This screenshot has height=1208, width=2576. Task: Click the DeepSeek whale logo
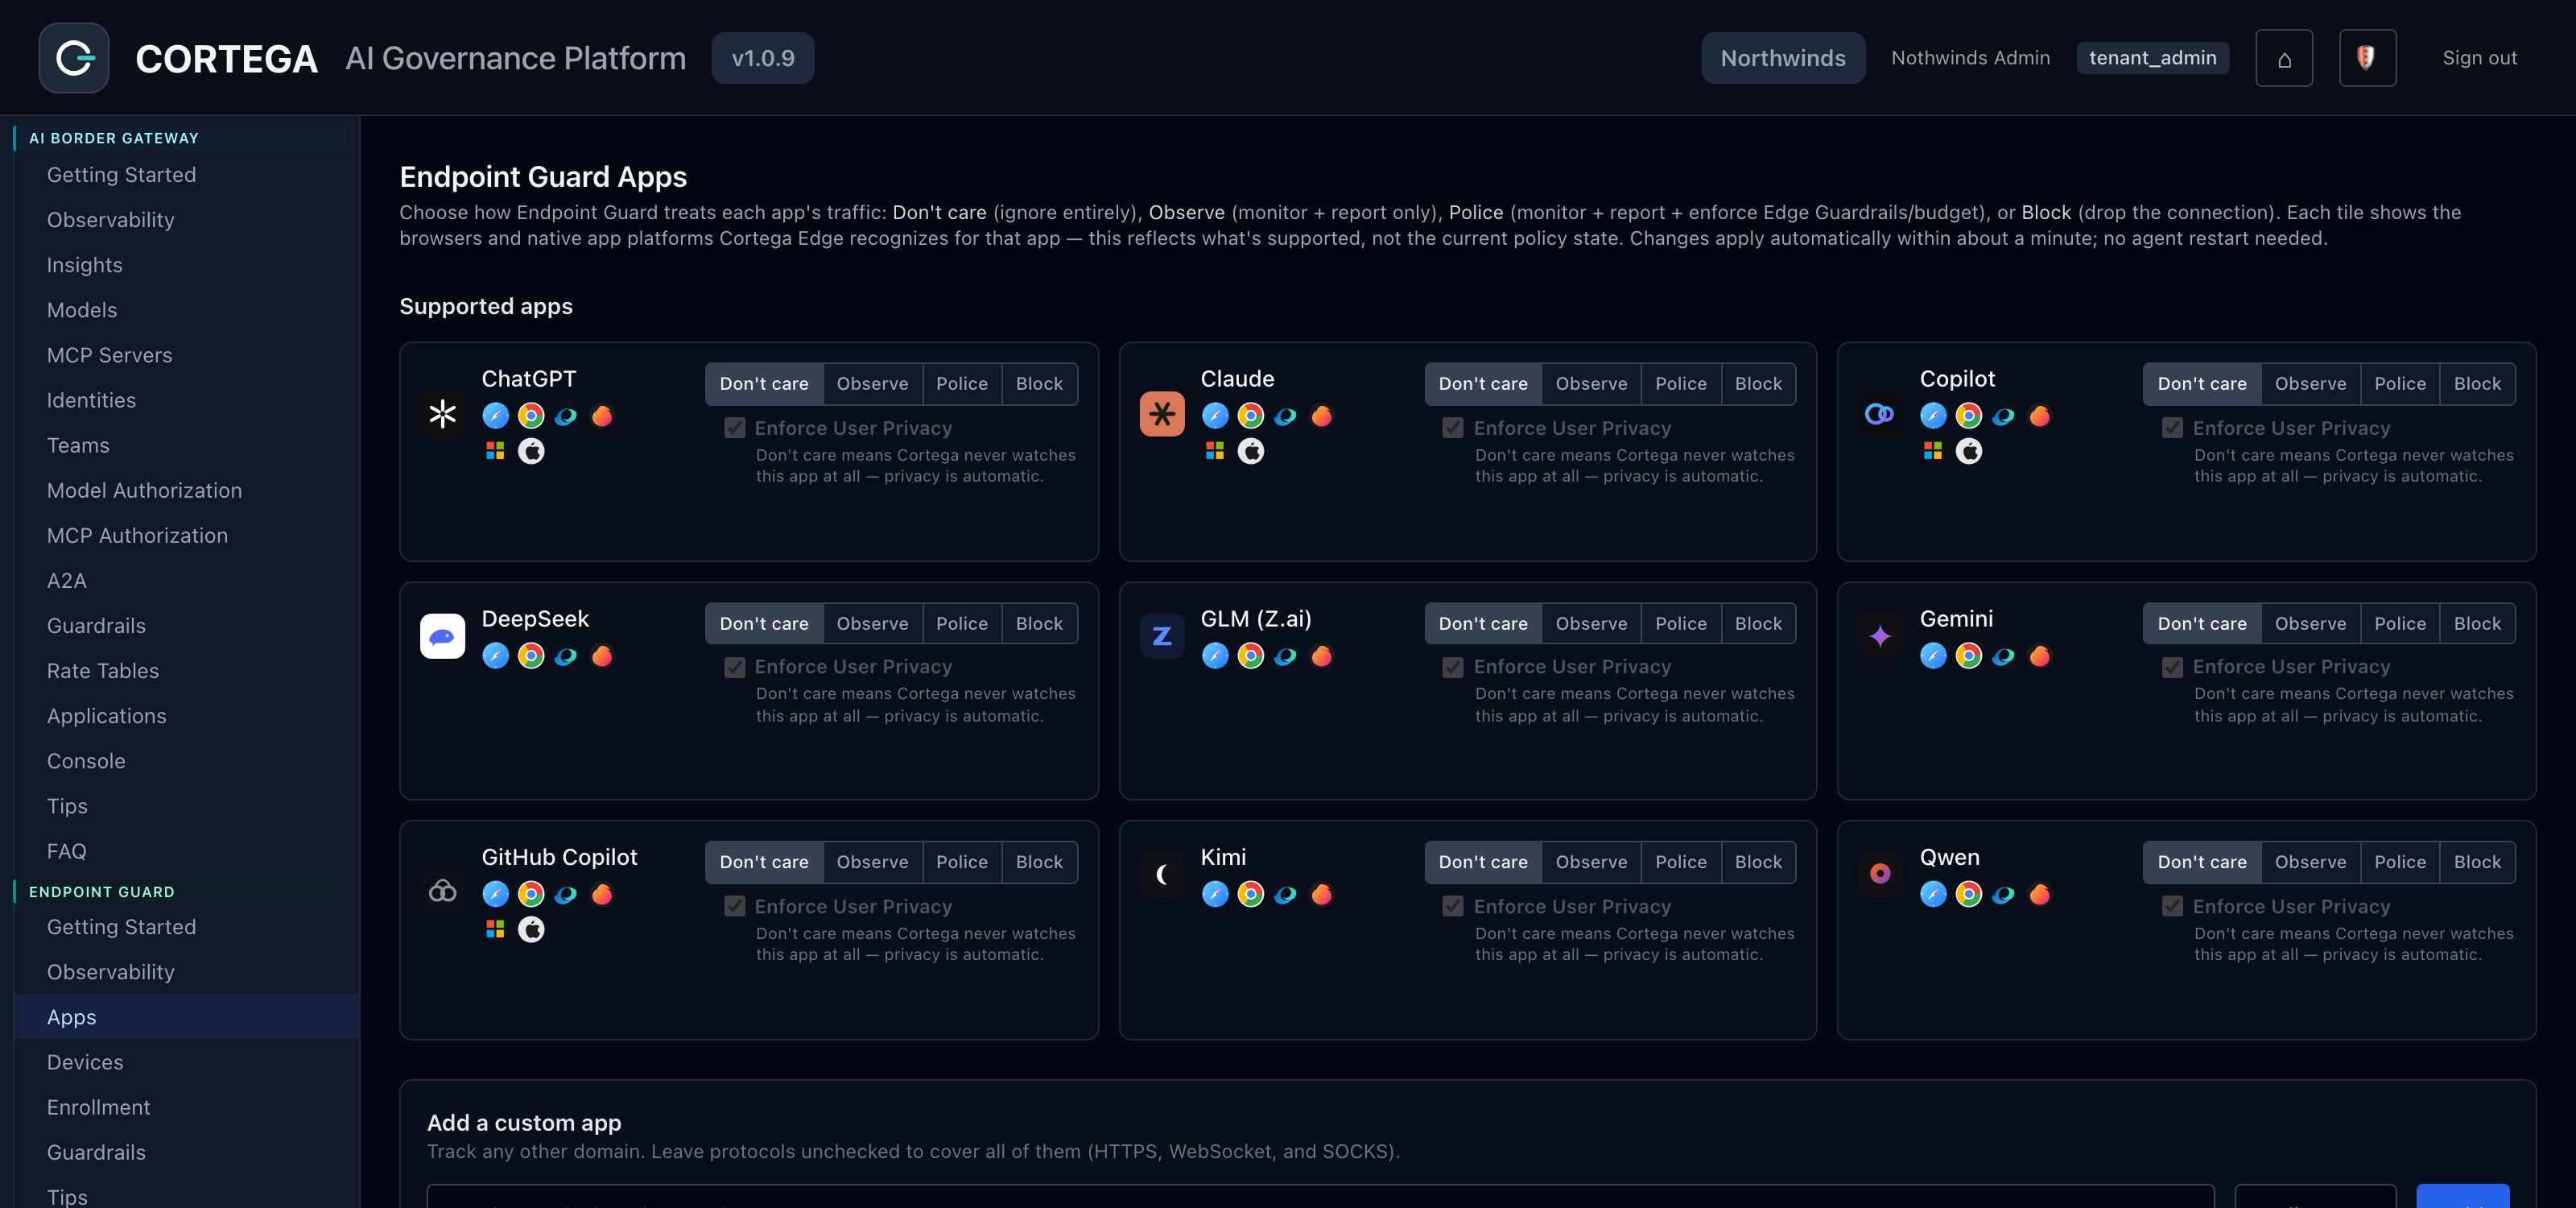click(443, 636)
